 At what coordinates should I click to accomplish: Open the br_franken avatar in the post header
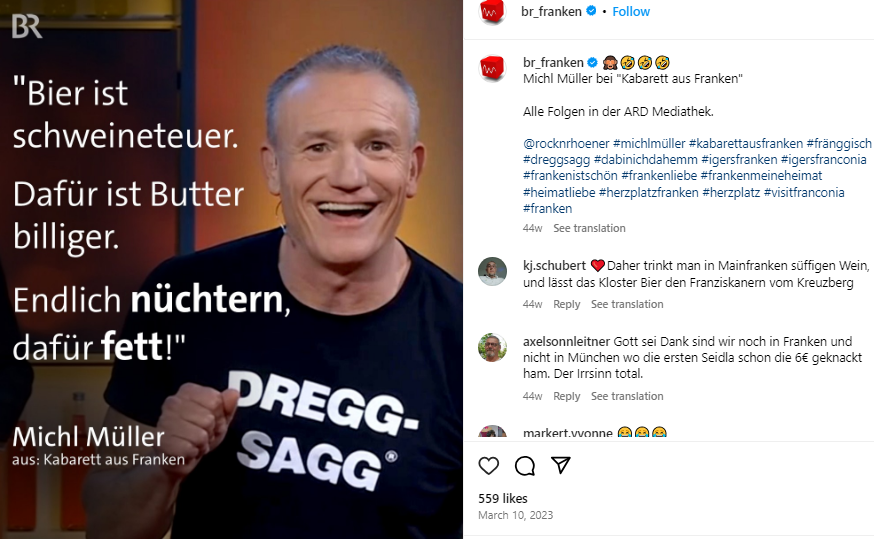[492, 12]
